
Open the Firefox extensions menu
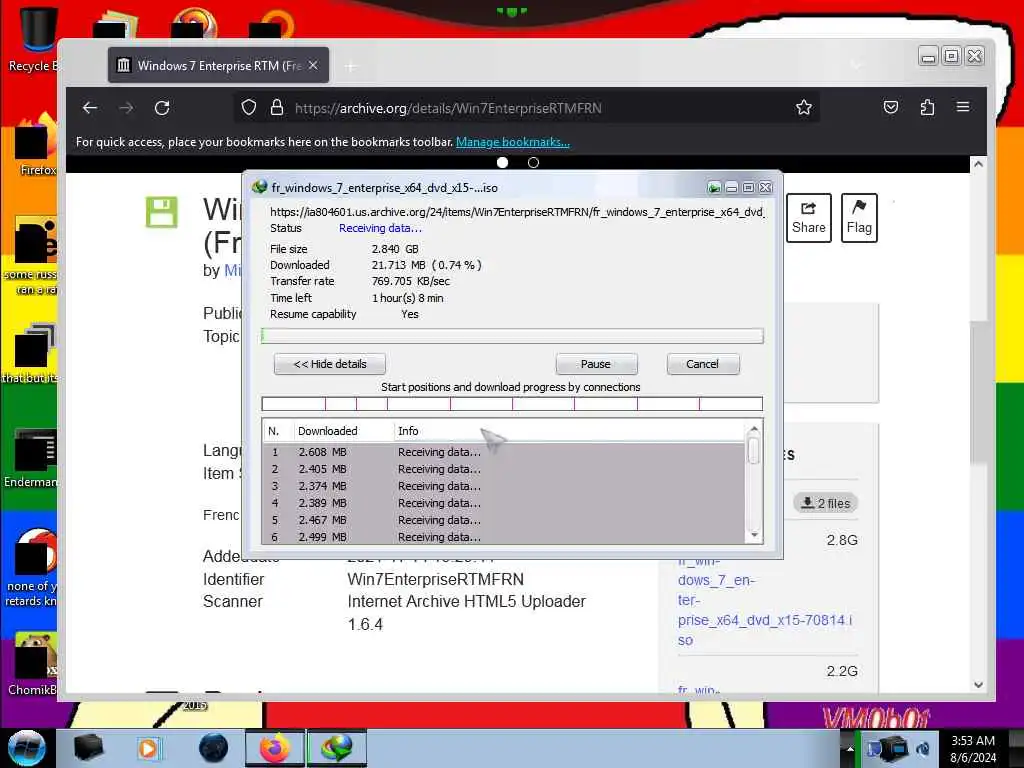pos(927,107)
